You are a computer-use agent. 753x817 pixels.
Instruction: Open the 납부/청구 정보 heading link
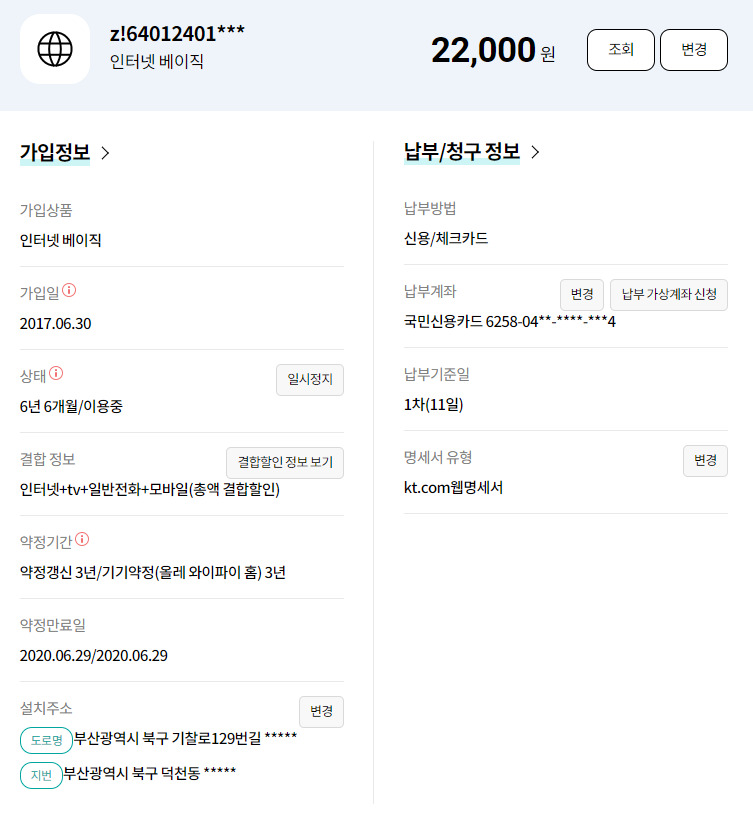[x=461, y=152]
